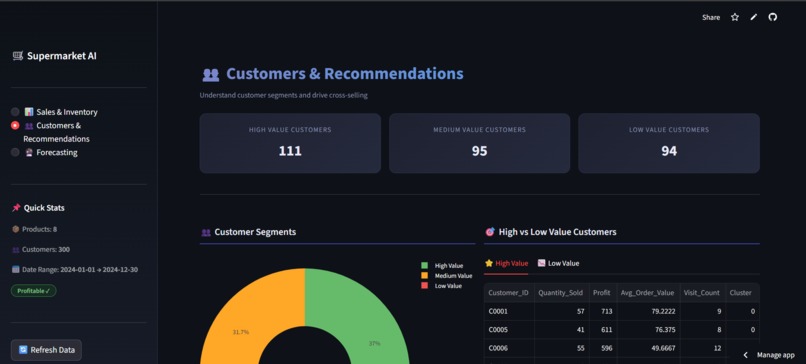The width and height of the screenshot is (806, 364).
Task: Sort by the Avg_Order_Value column header
Action: point(648,293)
